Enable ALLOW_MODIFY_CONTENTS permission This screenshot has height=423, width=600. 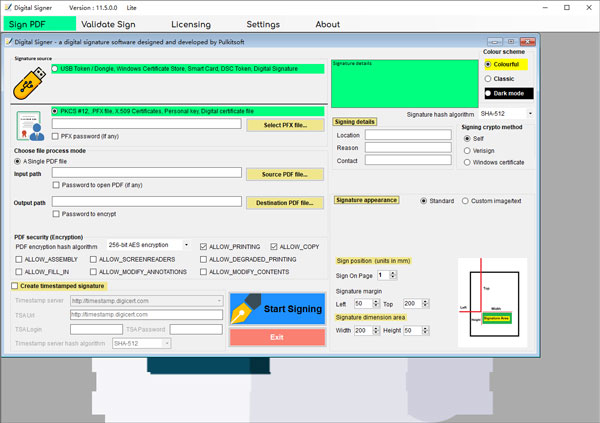[x=204, y=272]
